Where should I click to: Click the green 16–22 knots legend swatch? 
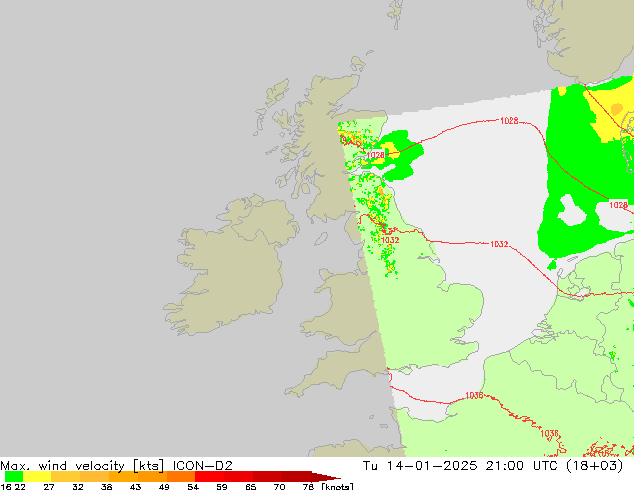[x=14, y=476]
